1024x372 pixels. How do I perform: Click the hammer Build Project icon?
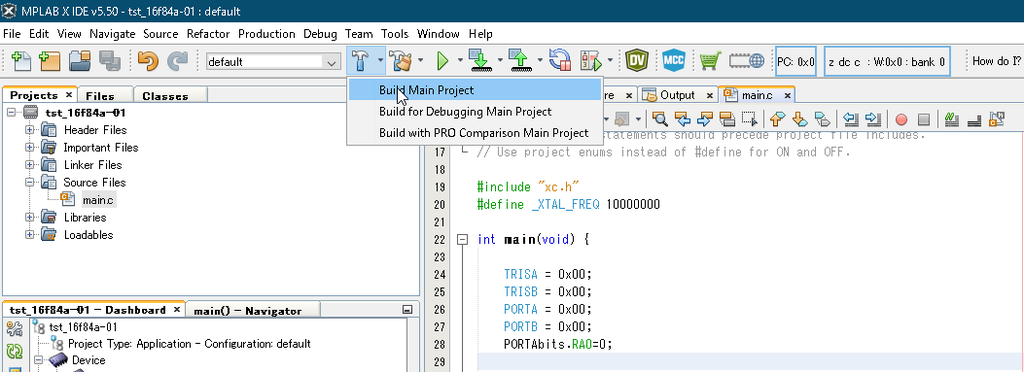click(360, 61)
